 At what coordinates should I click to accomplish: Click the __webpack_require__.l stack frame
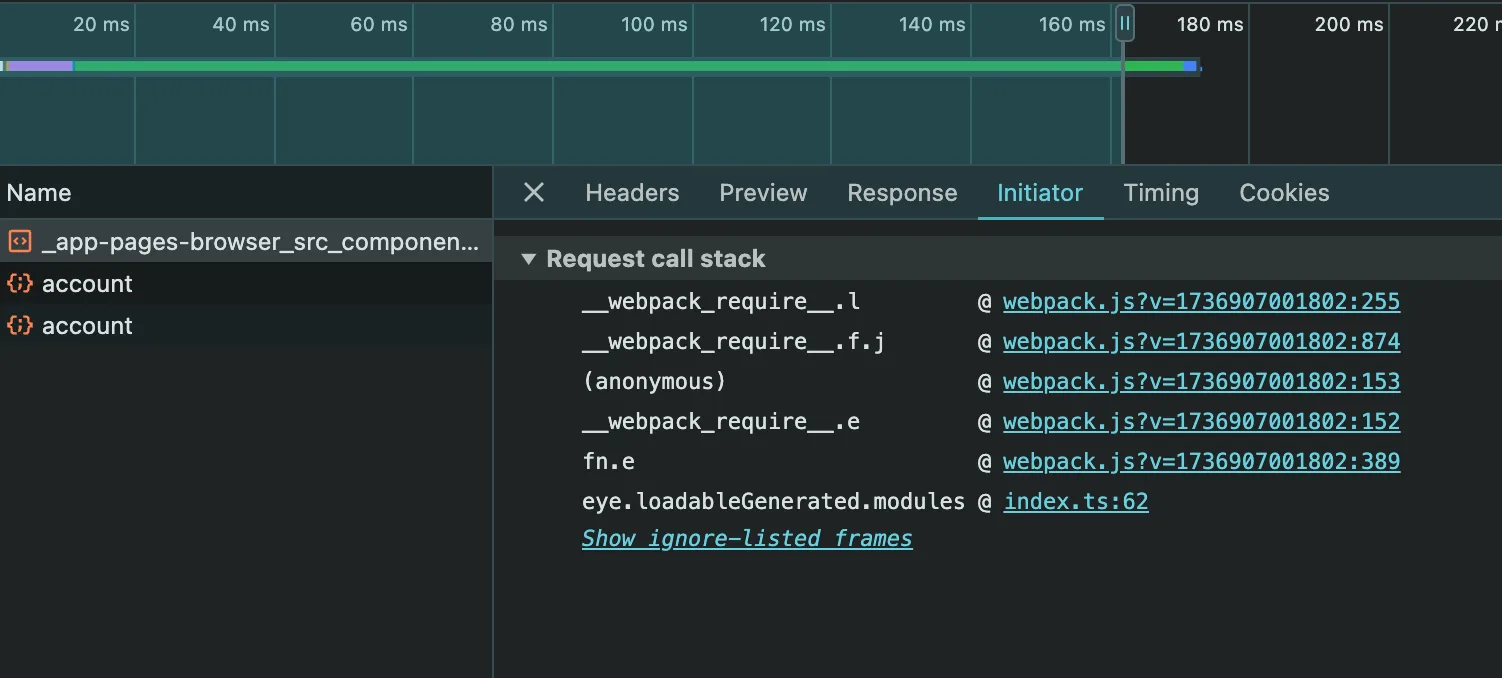721,302
